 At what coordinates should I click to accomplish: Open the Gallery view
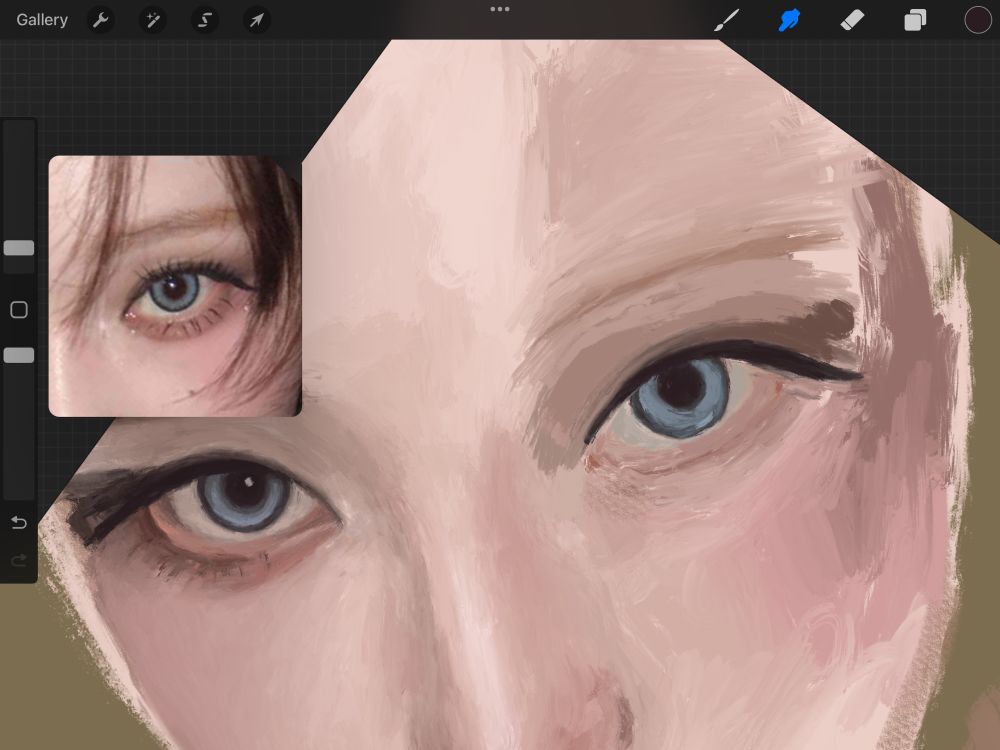click(42, 20)
